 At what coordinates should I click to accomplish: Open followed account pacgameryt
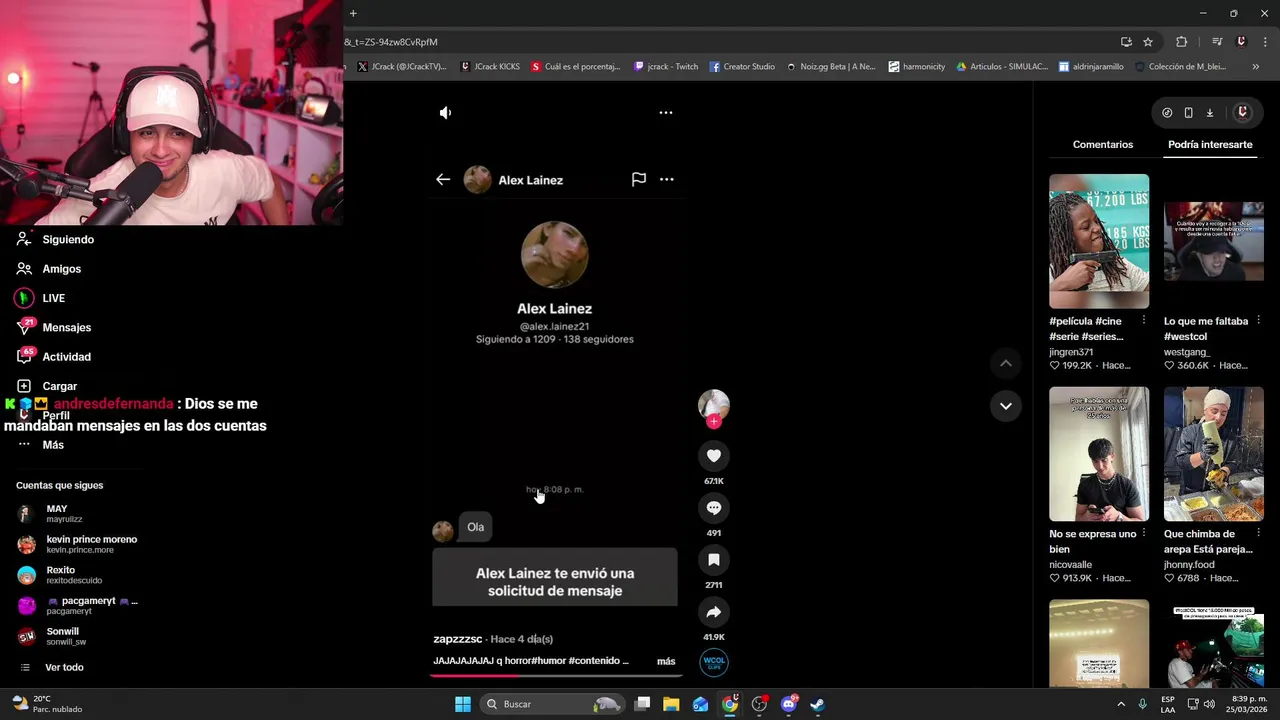pos(78,606)
